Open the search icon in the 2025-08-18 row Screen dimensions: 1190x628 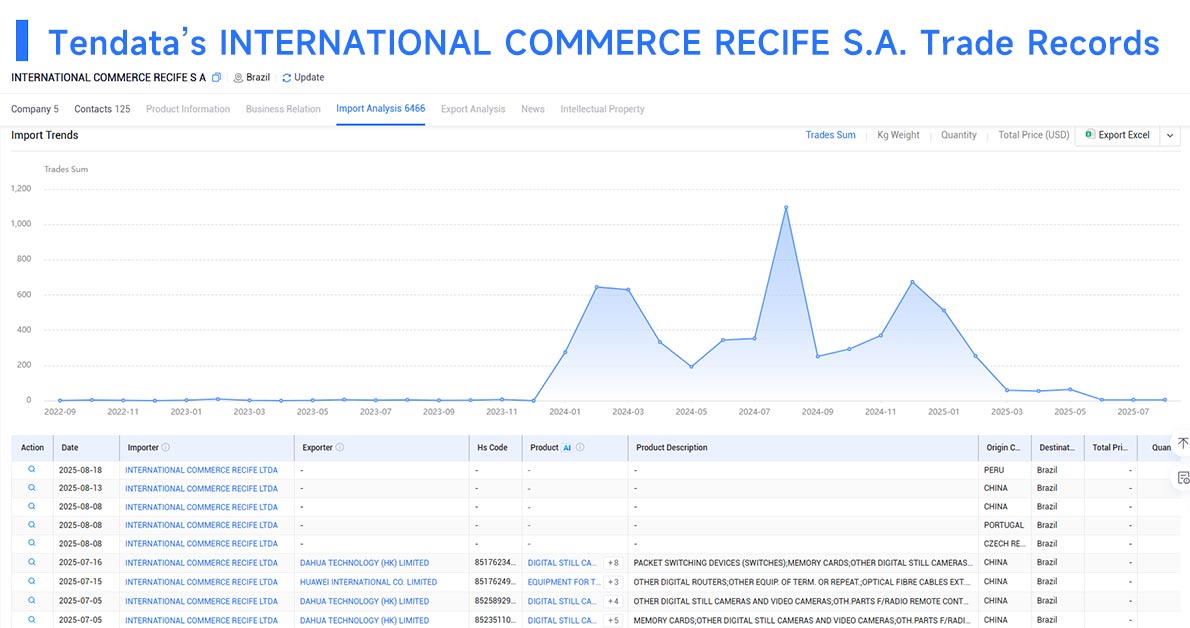click(32, 469)
